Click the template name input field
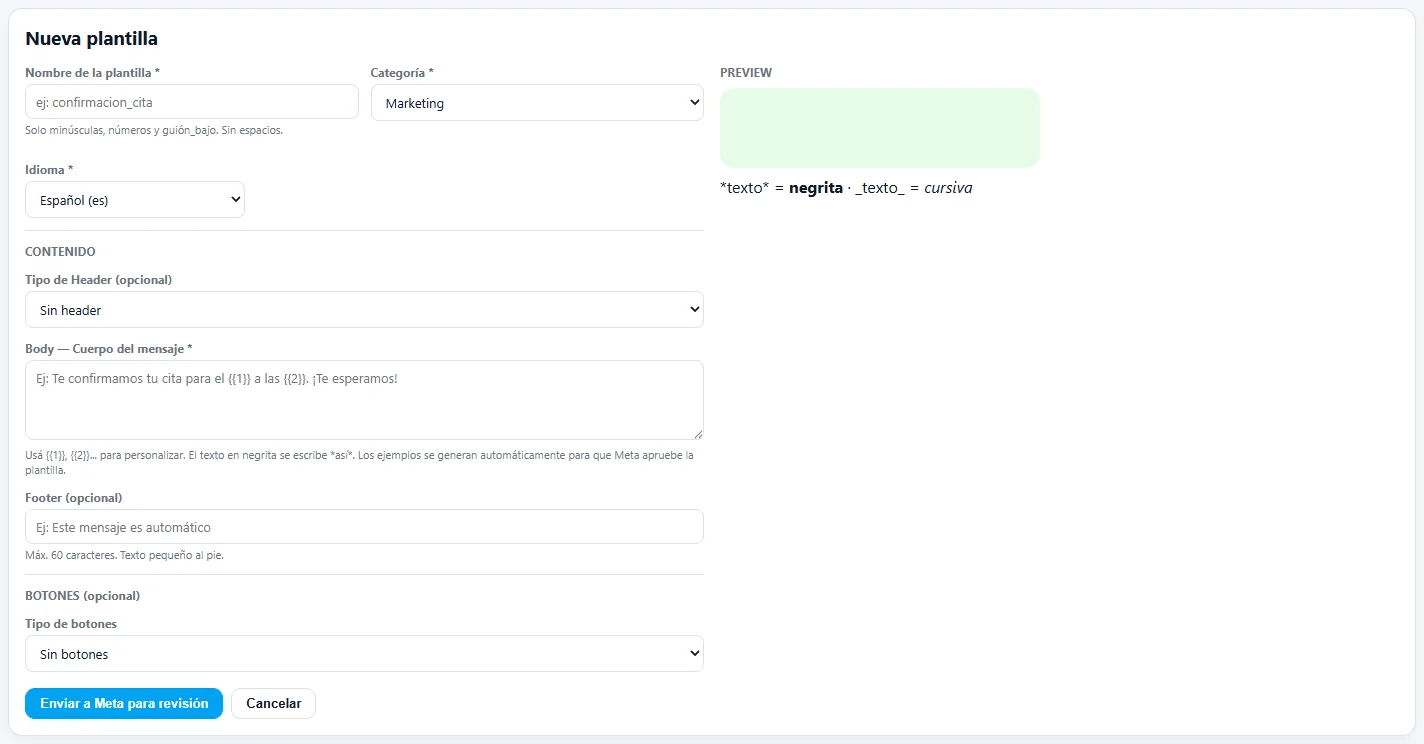1424x744 pixels. (x=191, y=102)
